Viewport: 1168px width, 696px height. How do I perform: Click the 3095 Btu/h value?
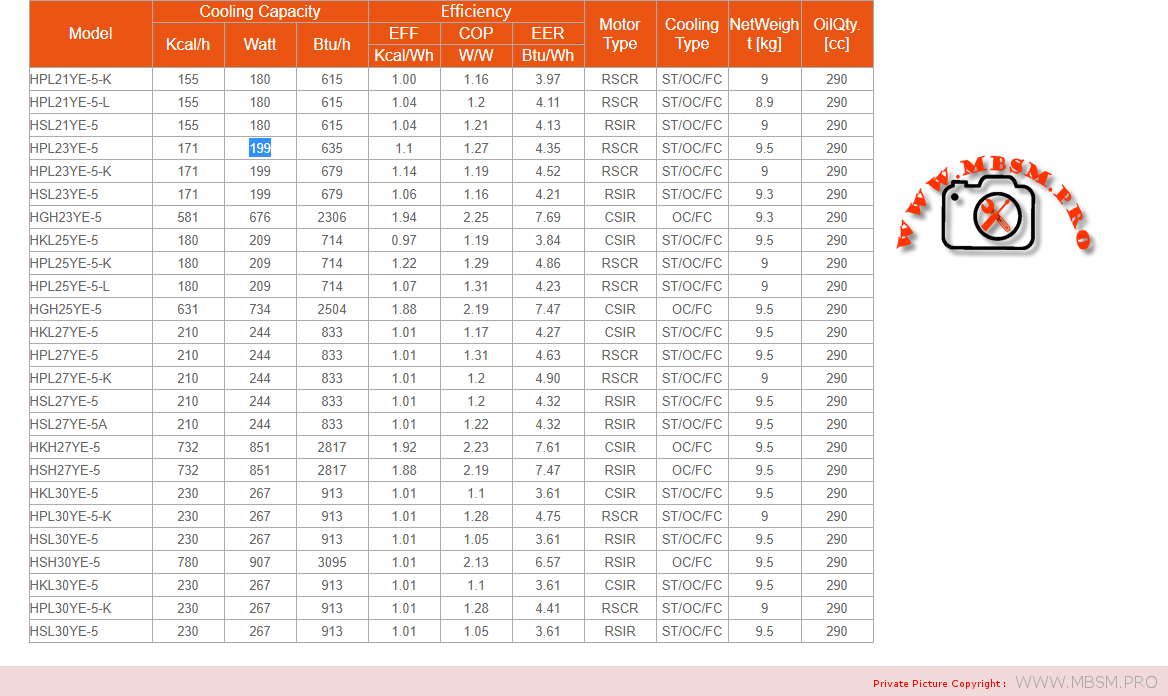point(332,562)
